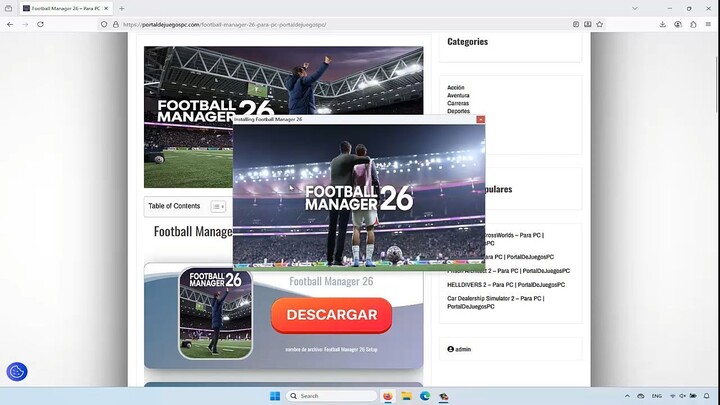720x405 pixels.
Task: Open File Explorer from the taskbar
Action: pos(407,396)
